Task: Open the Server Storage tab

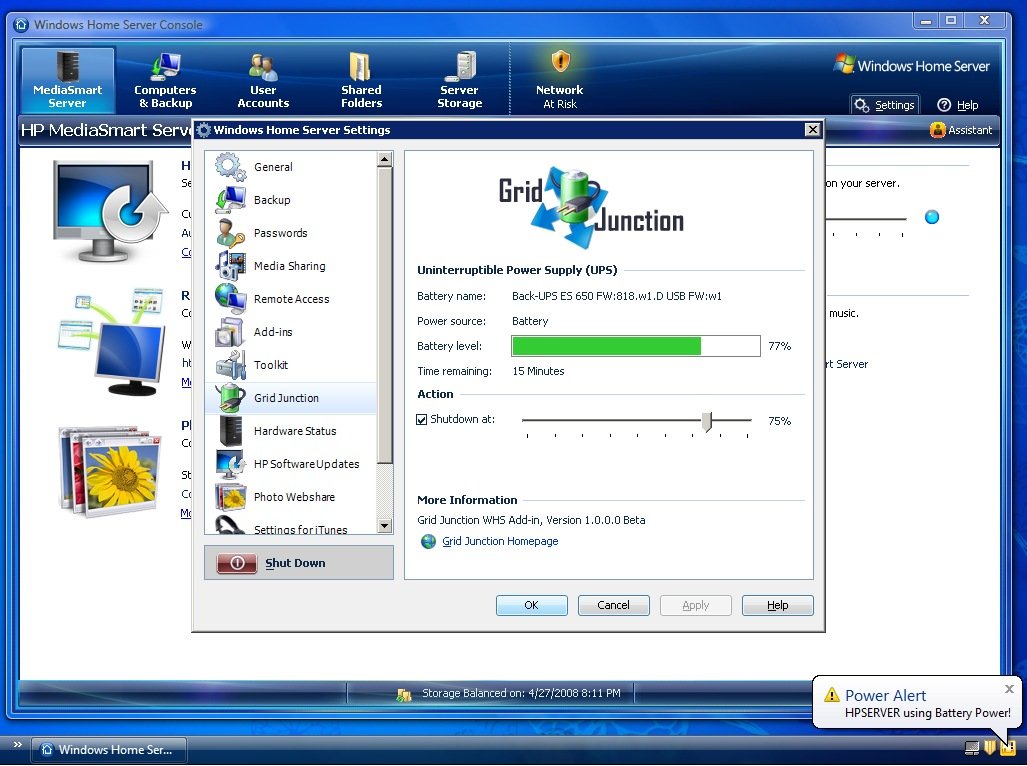Action: pos(459,80)
